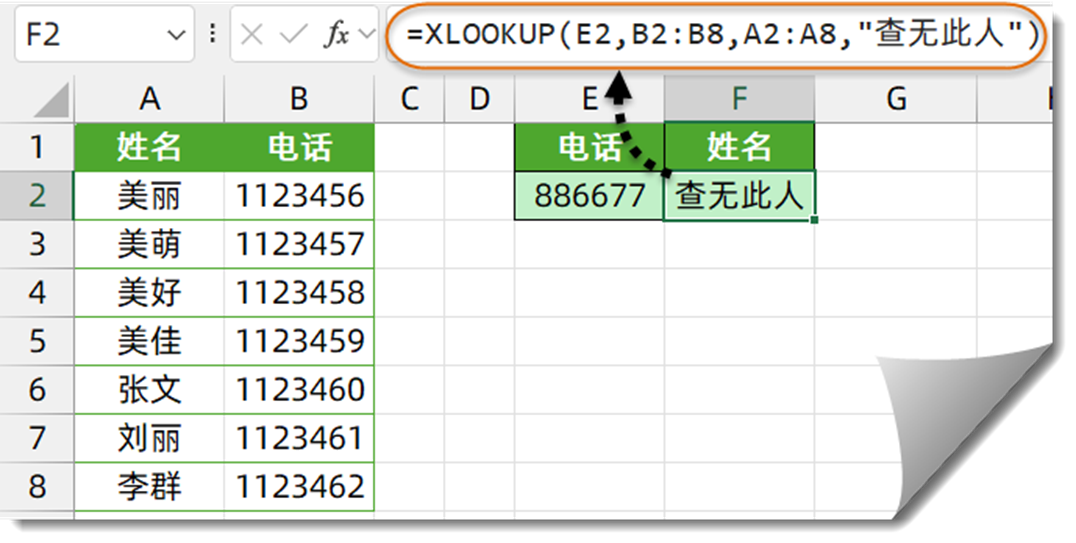Click the formula bar XLOOKUP text

[723, 34]
